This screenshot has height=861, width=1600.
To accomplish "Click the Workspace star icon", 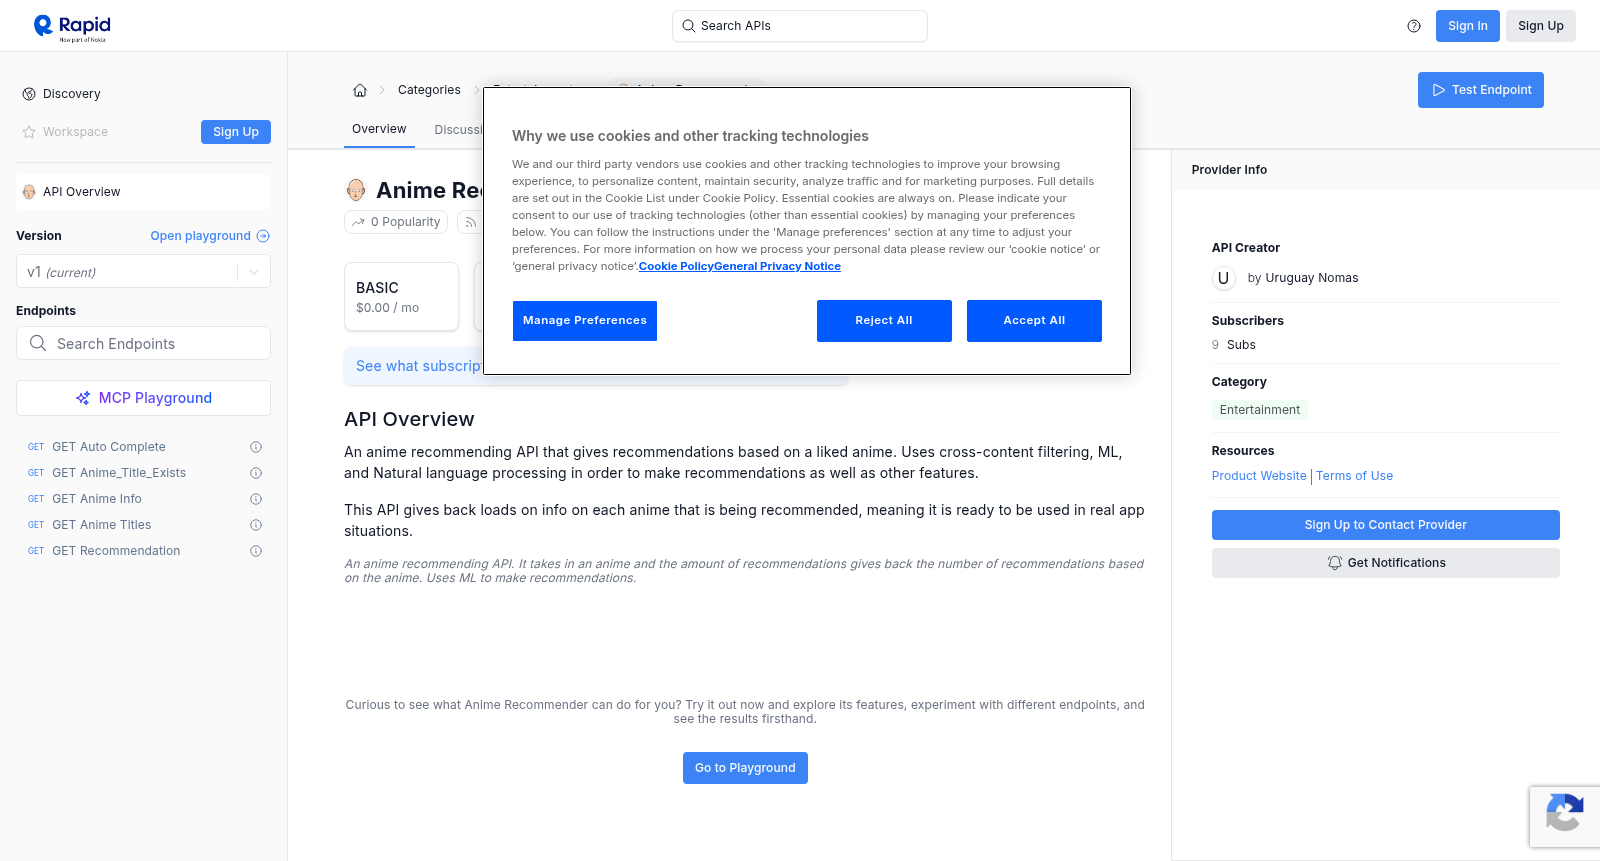I will coord(29,132).
